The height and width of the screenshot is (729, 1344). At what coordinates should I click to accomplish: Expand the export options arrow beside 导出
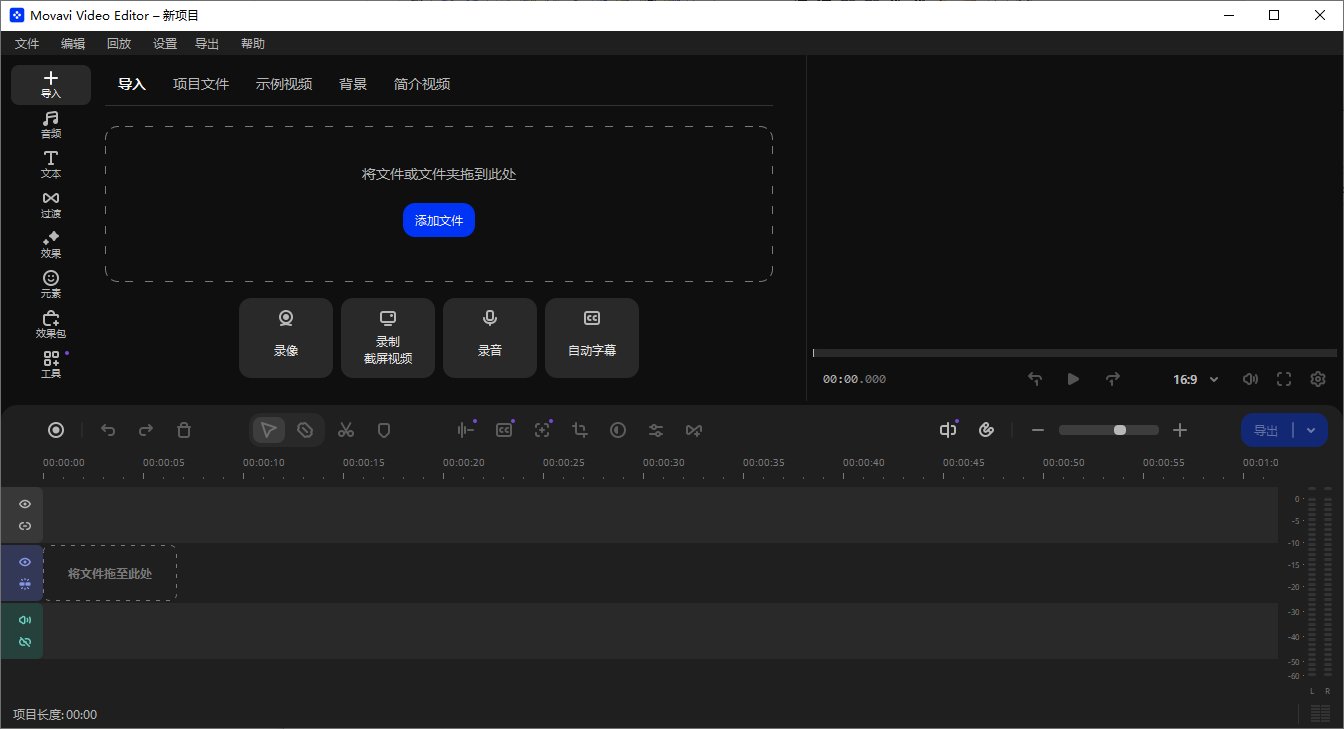point(1311,430)
